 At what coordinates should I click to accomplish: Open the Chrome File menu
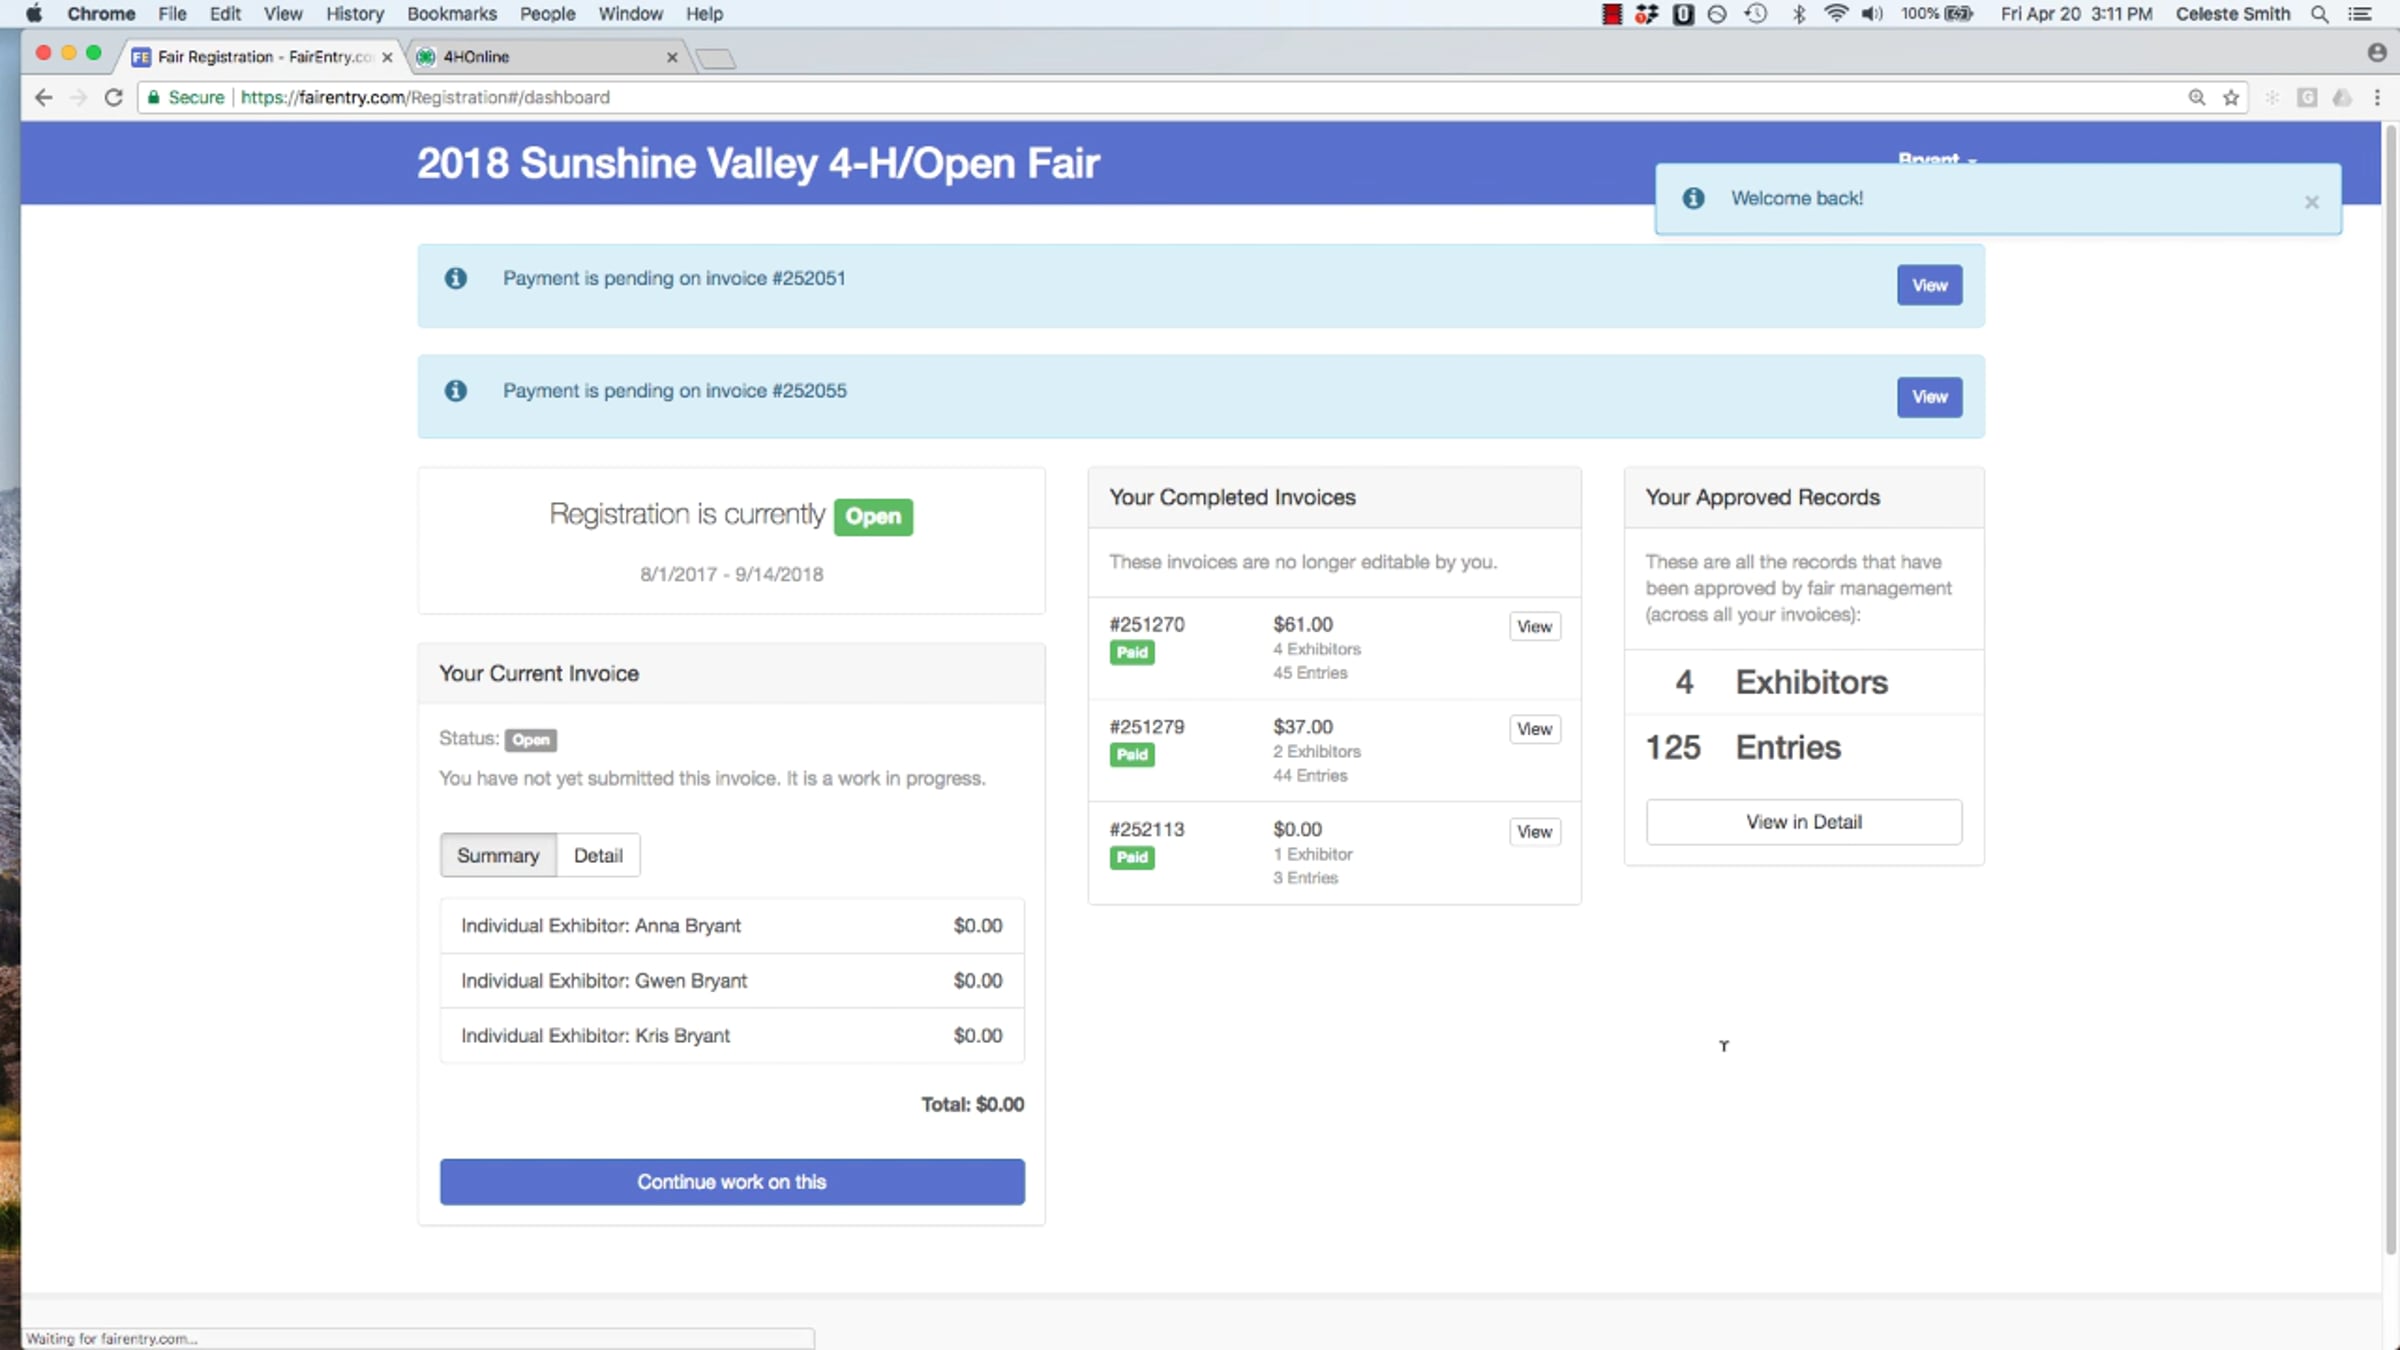click(x=172, y=14)
